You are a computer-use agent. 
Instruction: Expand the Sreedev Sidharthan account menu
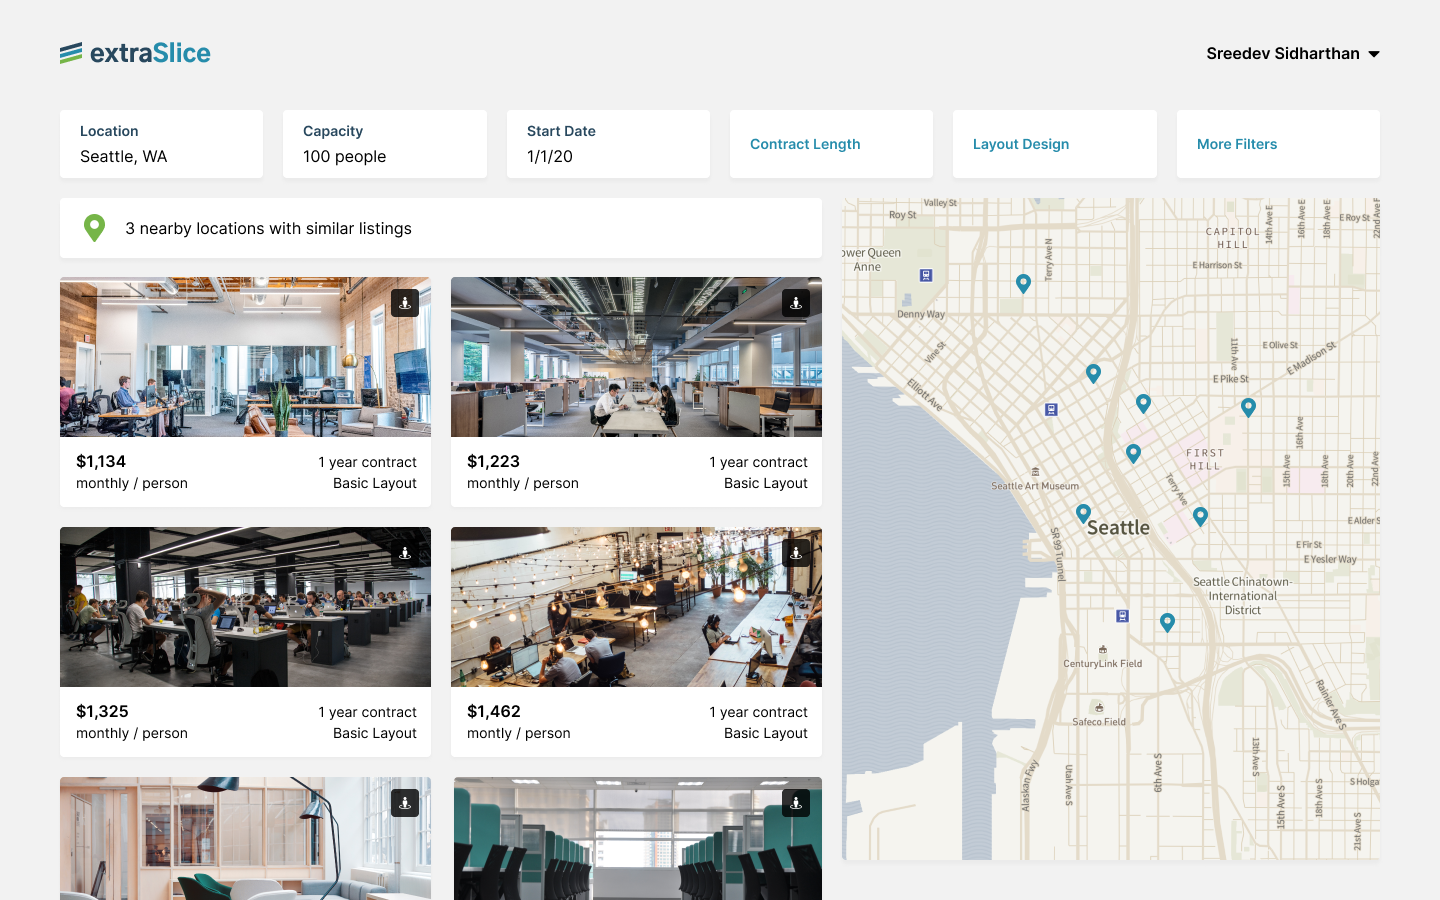[x=1292, y=54]
